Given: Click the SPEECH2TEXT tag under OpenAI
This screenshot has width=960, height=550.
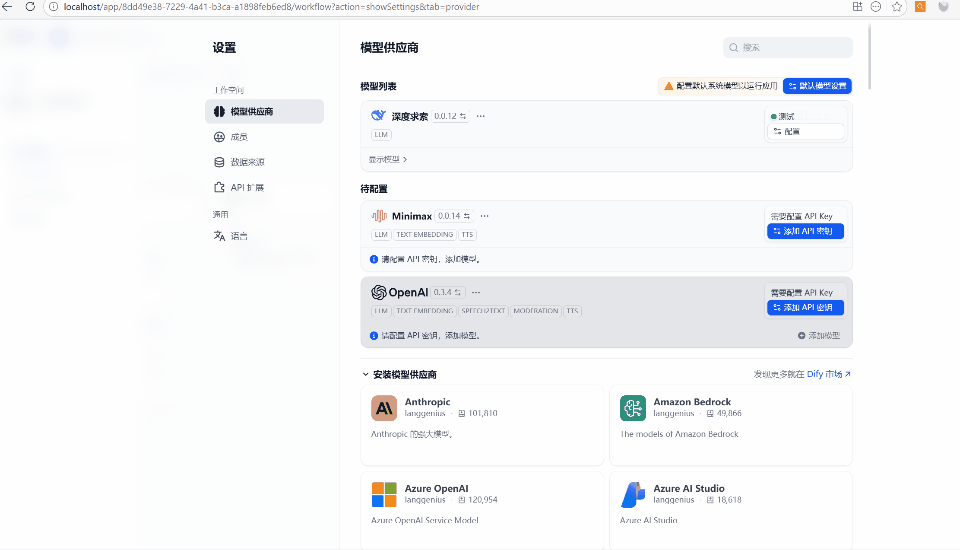Looking at the screenshot, I should pos(483,311).
